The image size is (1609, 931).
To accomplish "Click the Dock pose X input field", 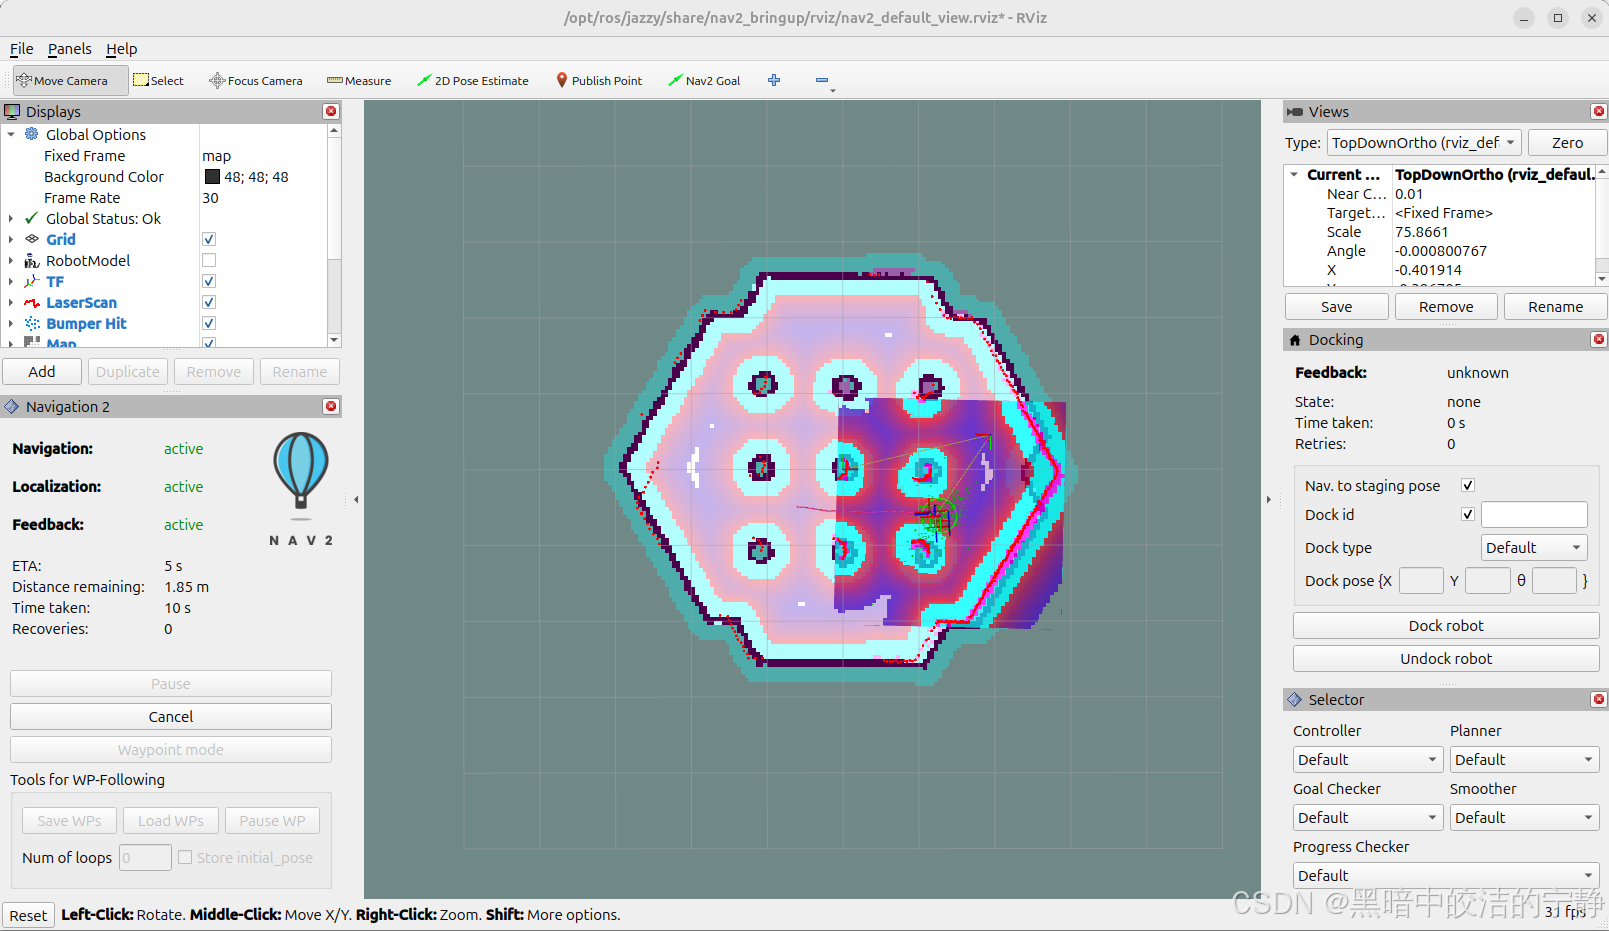I will (1421, 580).
